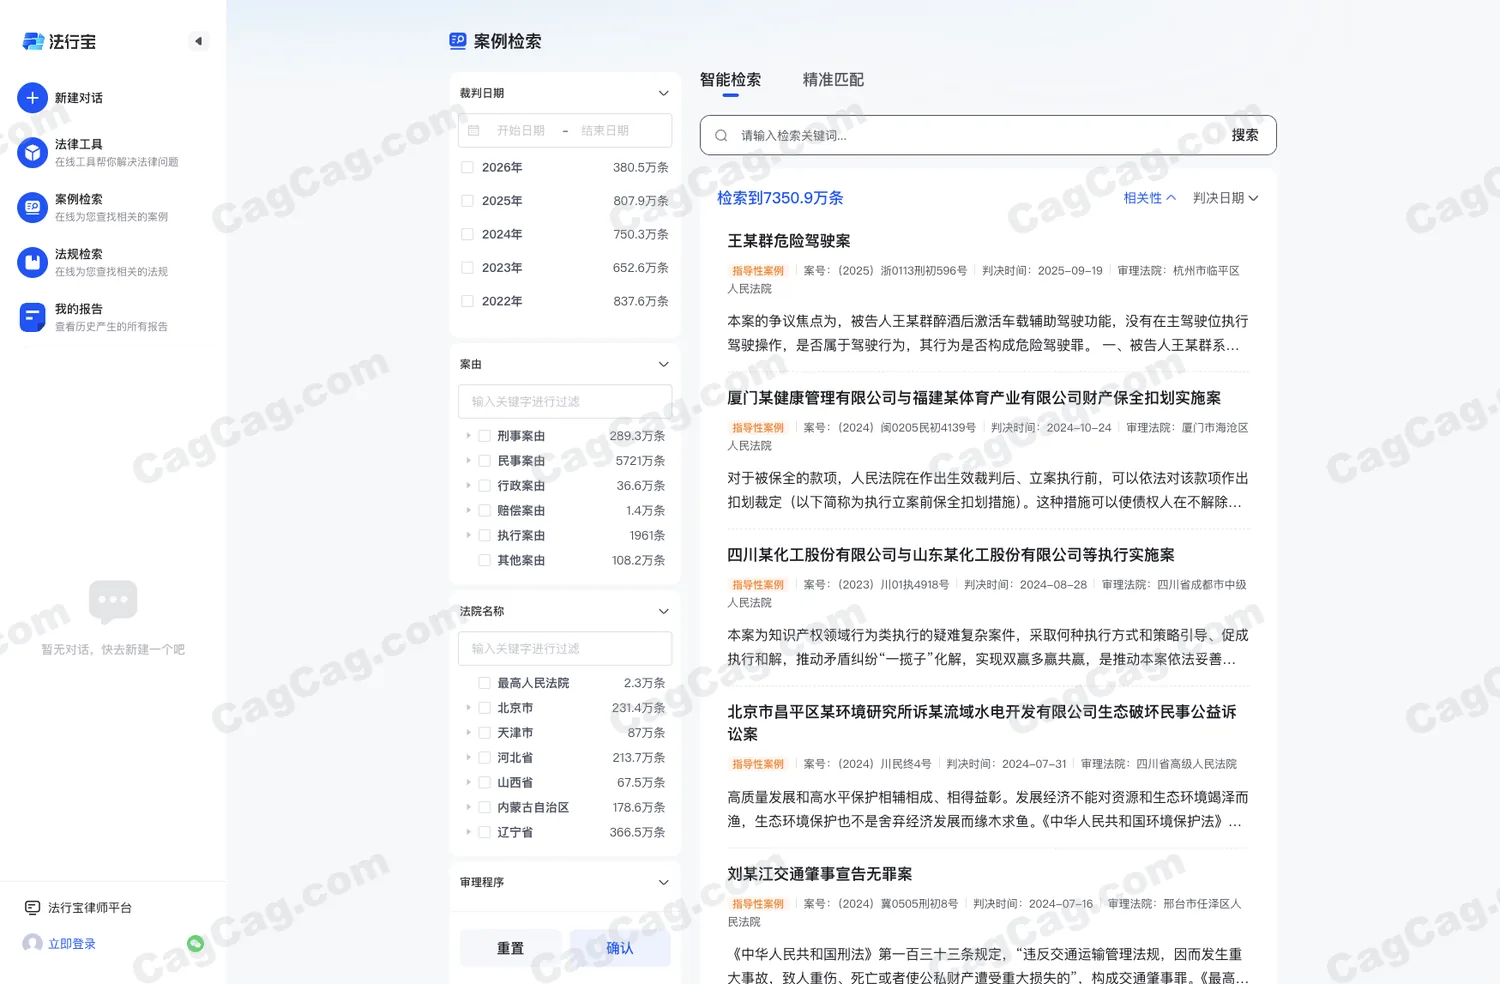Toggle the 审理程序 section chevron
Image resolution: width=1500 pixels, height=984 pixels.
point(663,882)
